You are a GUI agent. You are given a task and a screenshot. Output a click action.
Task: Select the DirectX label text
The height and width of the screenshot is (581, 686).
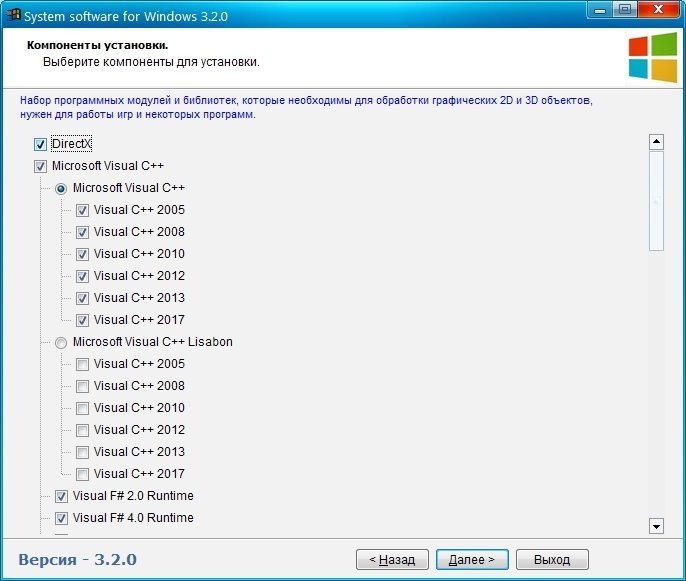[71, 144]
